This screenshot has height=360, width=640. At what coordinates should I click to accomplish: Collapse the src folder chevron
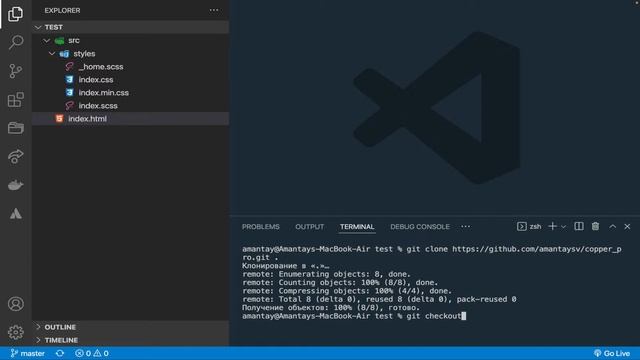47,40
